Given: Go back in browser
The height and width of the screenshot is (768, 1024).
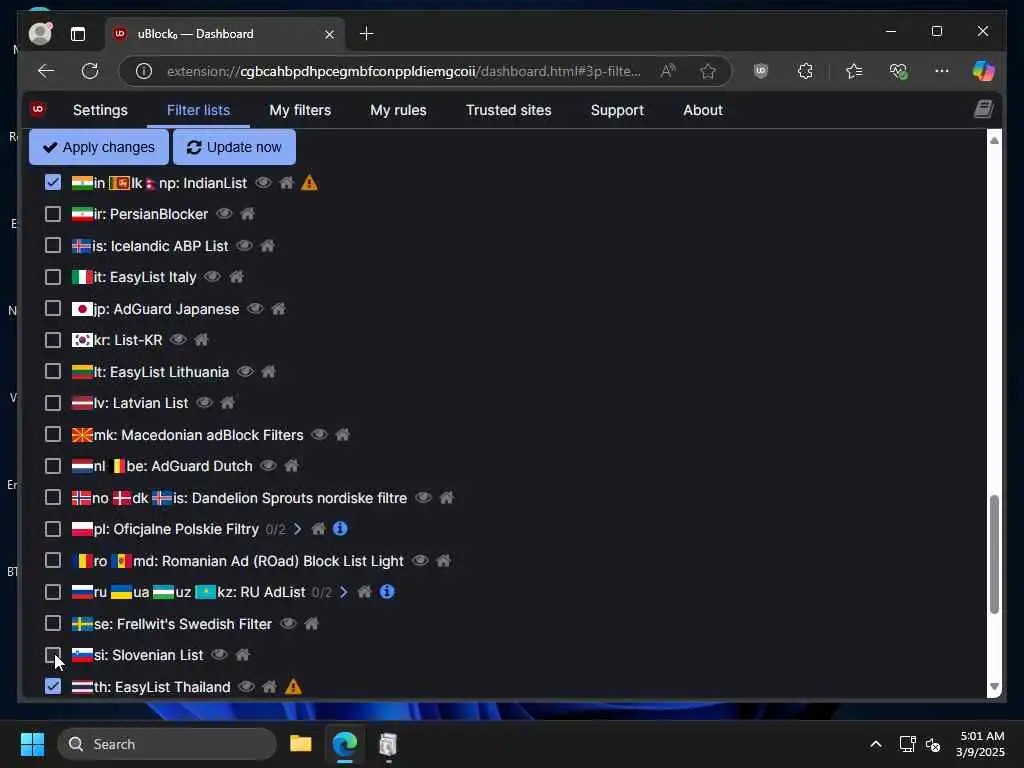Looking at the screenshot, I should (46, 71).
